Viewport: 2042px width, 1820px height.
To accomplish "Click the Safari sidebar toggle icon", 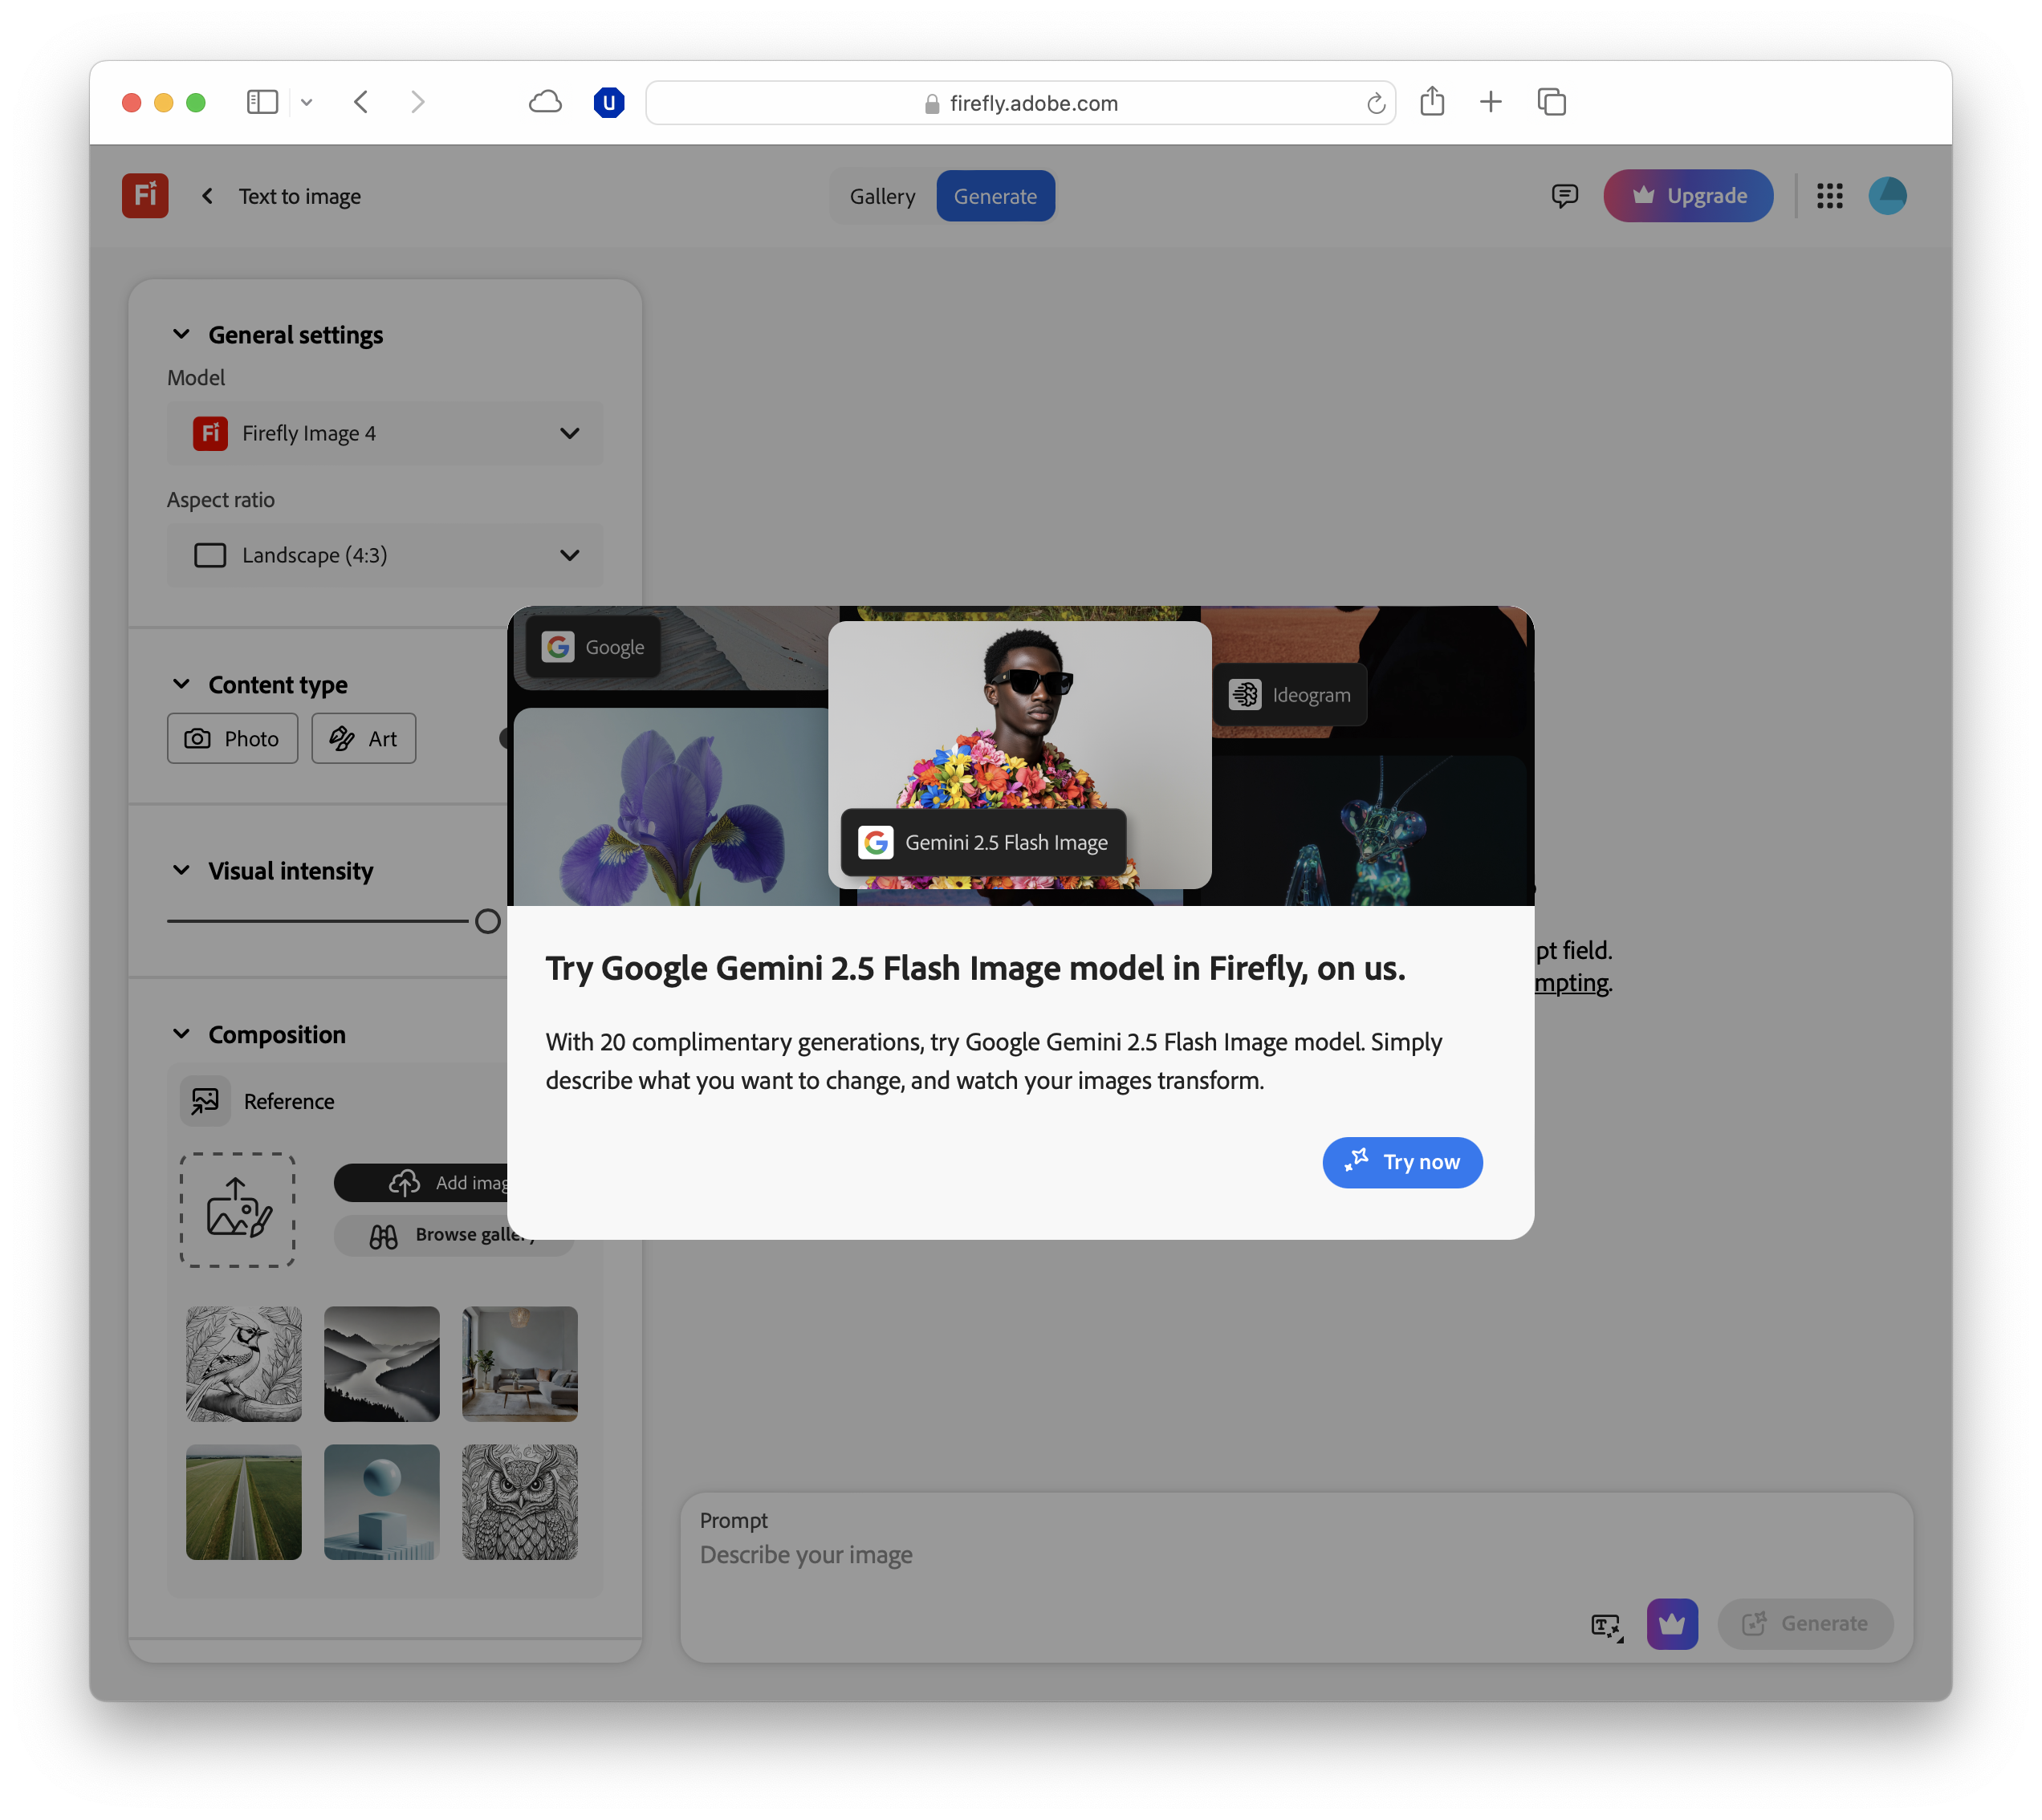I will click(262, 102).
